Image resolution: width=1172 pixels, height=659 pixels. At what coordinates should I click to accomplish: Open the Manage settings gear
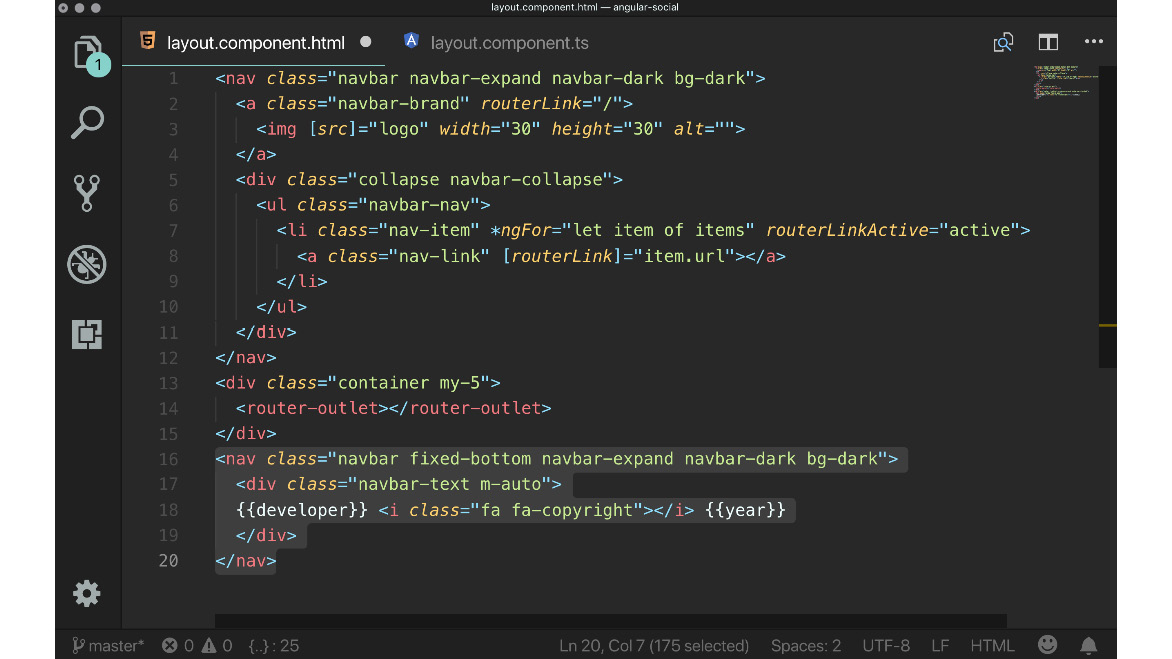pos(87,594)
